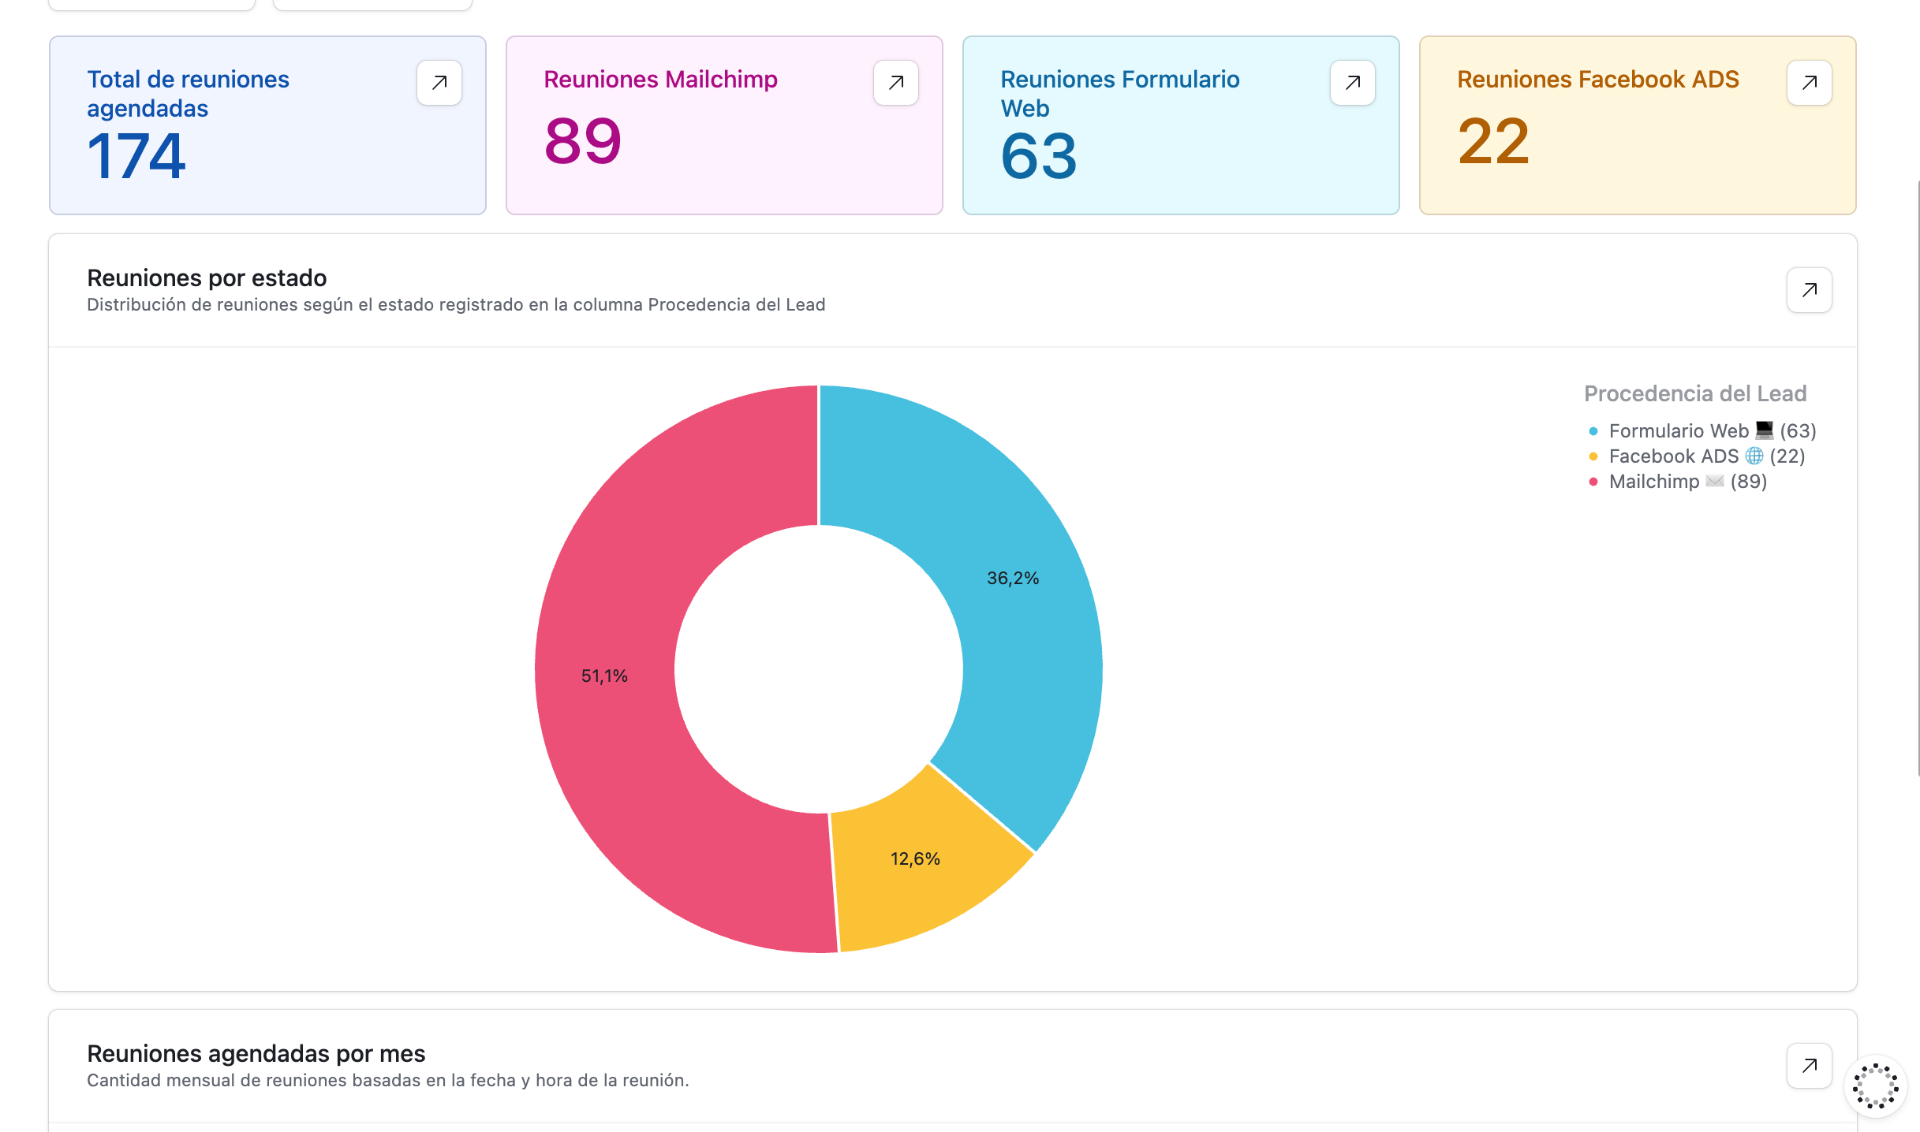
Task: Click the 63 Formulario Web value
Action: (x=1039, y=156)
